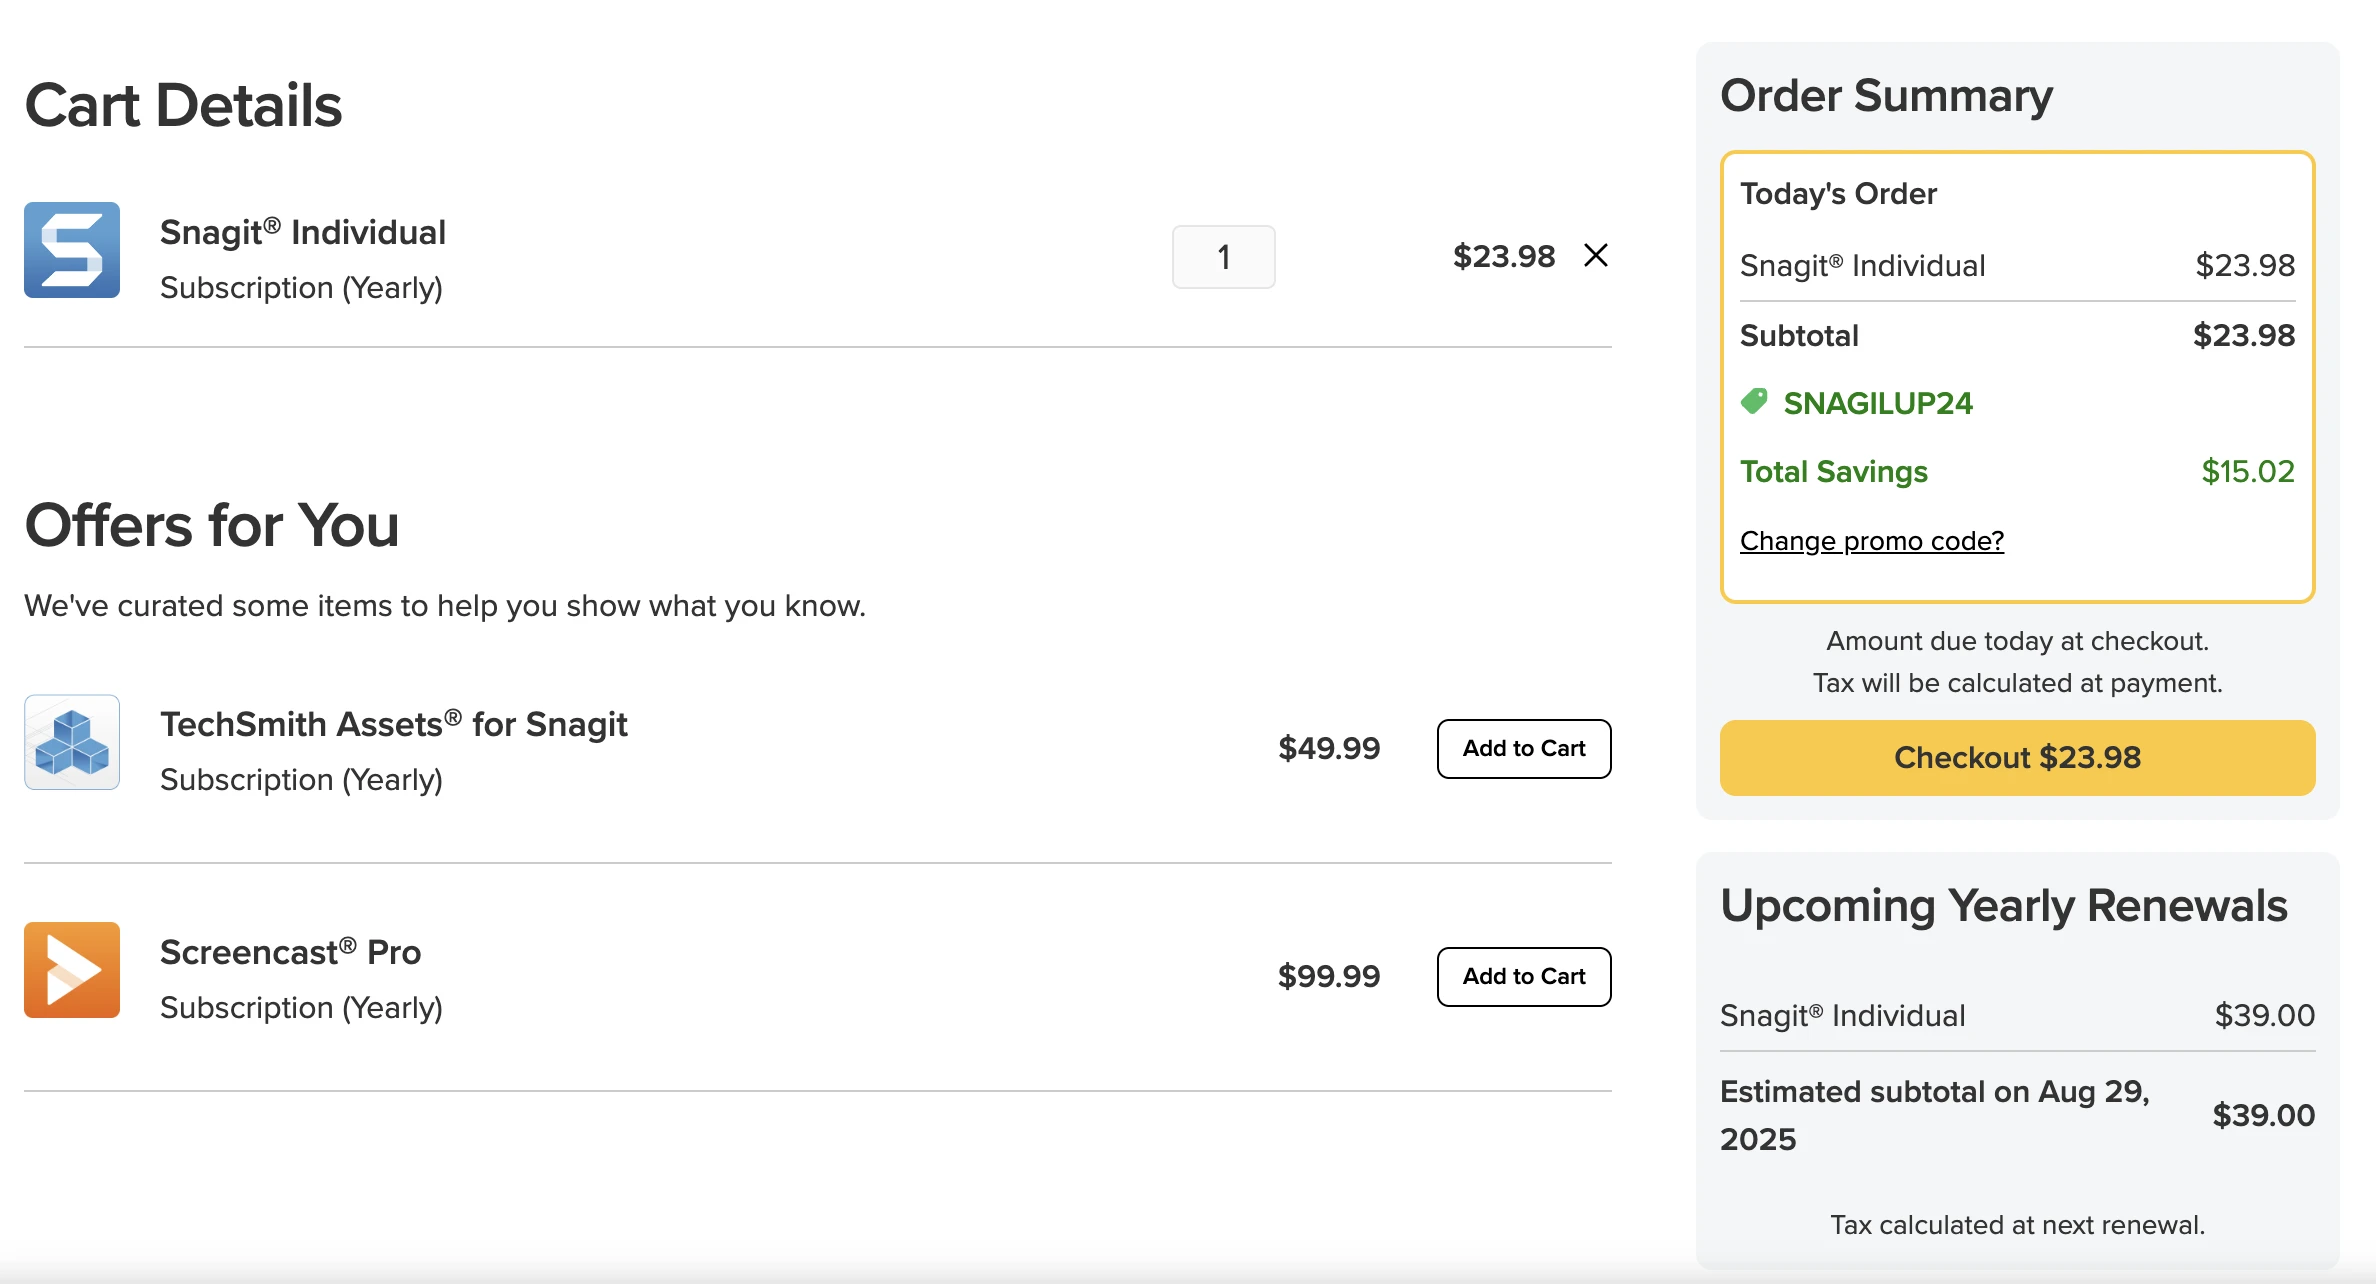Click the TechSmith Assets cubes icon
Viewport: 2376px width, 1284px height.
(72, 742)
